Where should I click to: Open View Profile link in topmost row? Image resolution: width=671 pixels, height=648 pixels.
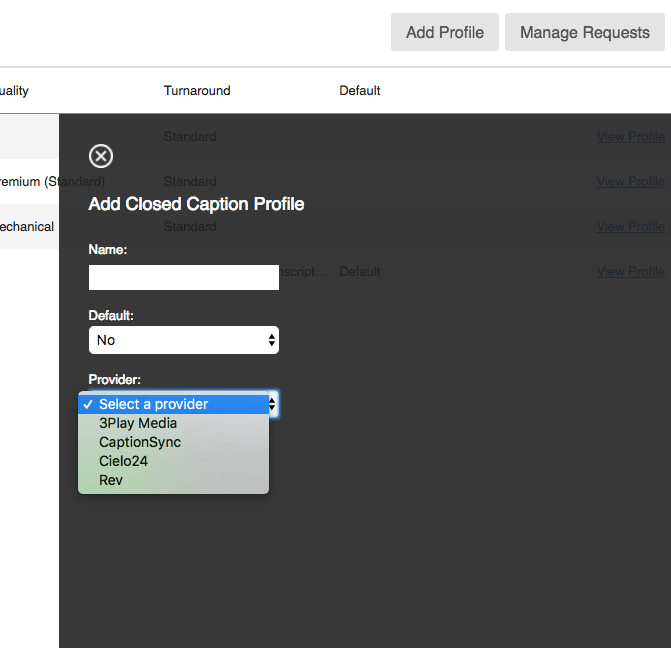click(x=630, y=137)
